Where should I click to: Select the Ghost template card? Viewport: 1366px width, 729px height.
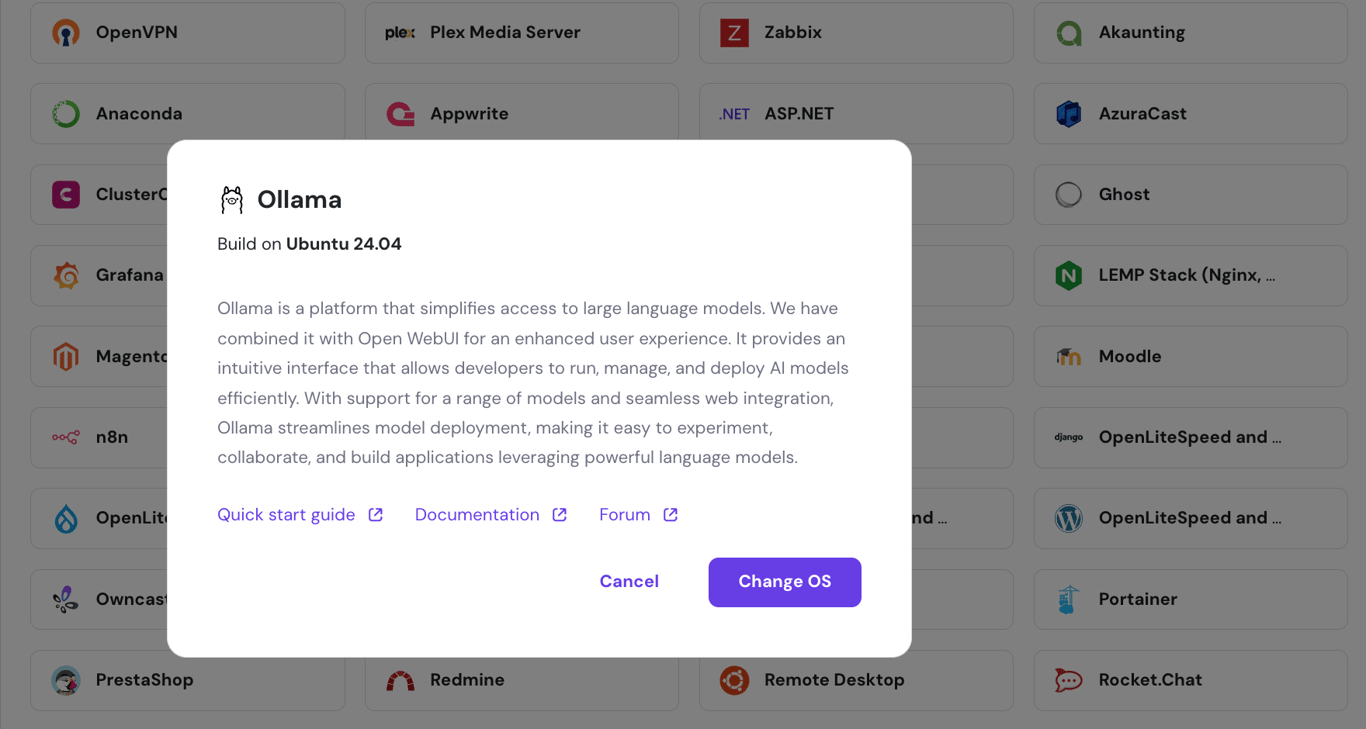pyautogui.click(x=1190, y=194)
